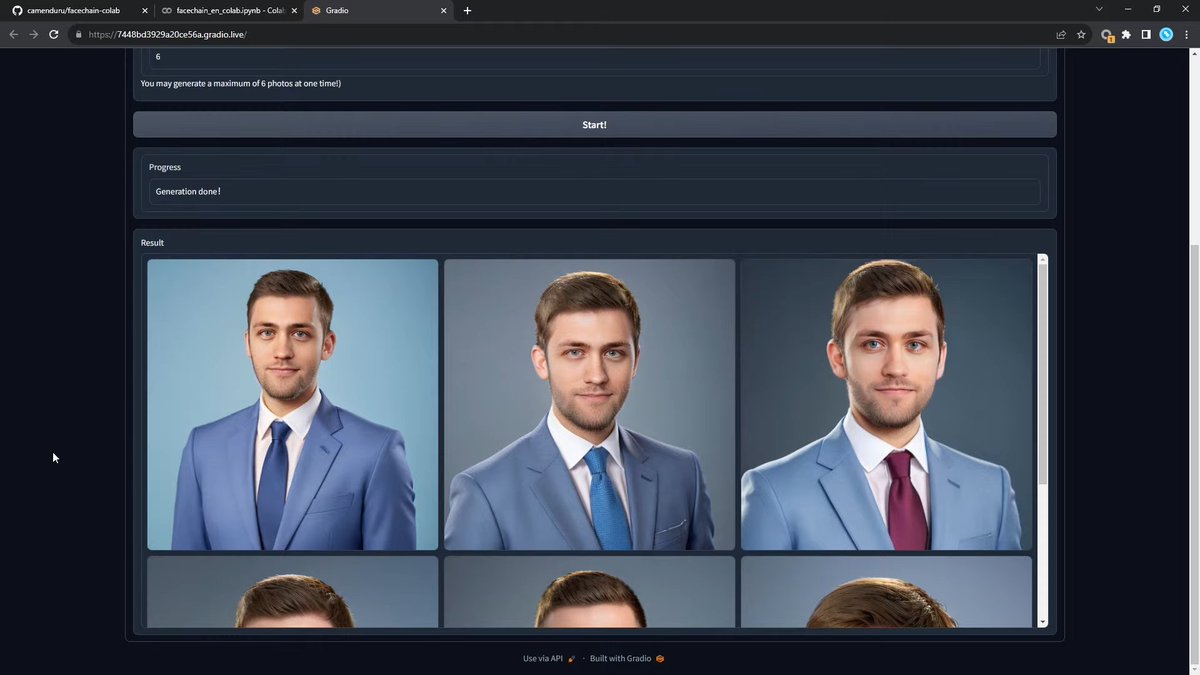
Task: Open second-row right result thumbnail
Action: point(886,592)
